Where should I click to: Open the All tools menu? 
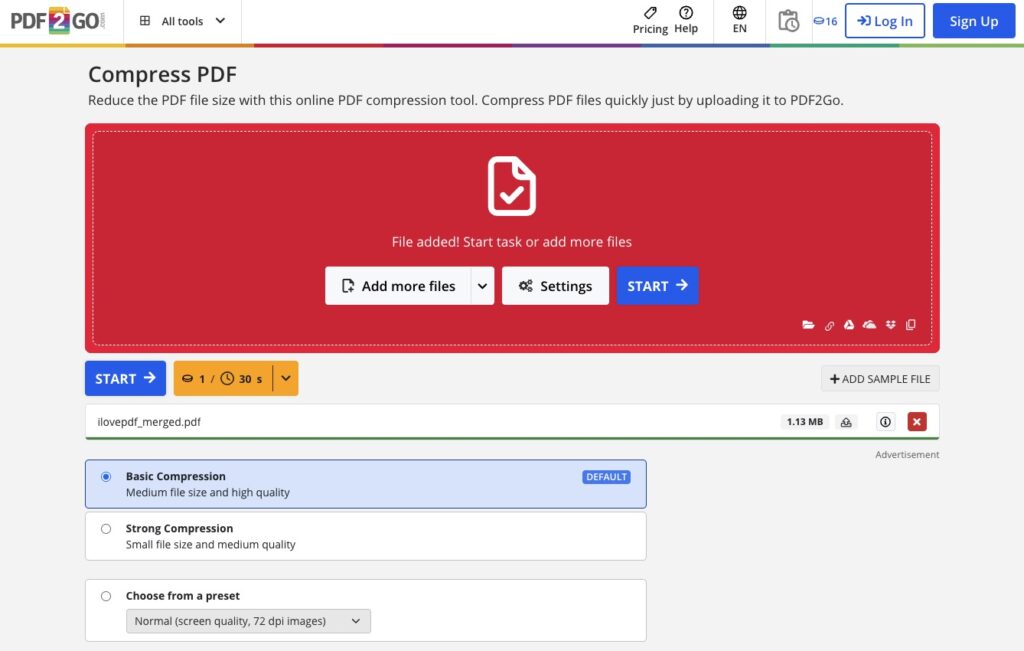click(182, 21)
